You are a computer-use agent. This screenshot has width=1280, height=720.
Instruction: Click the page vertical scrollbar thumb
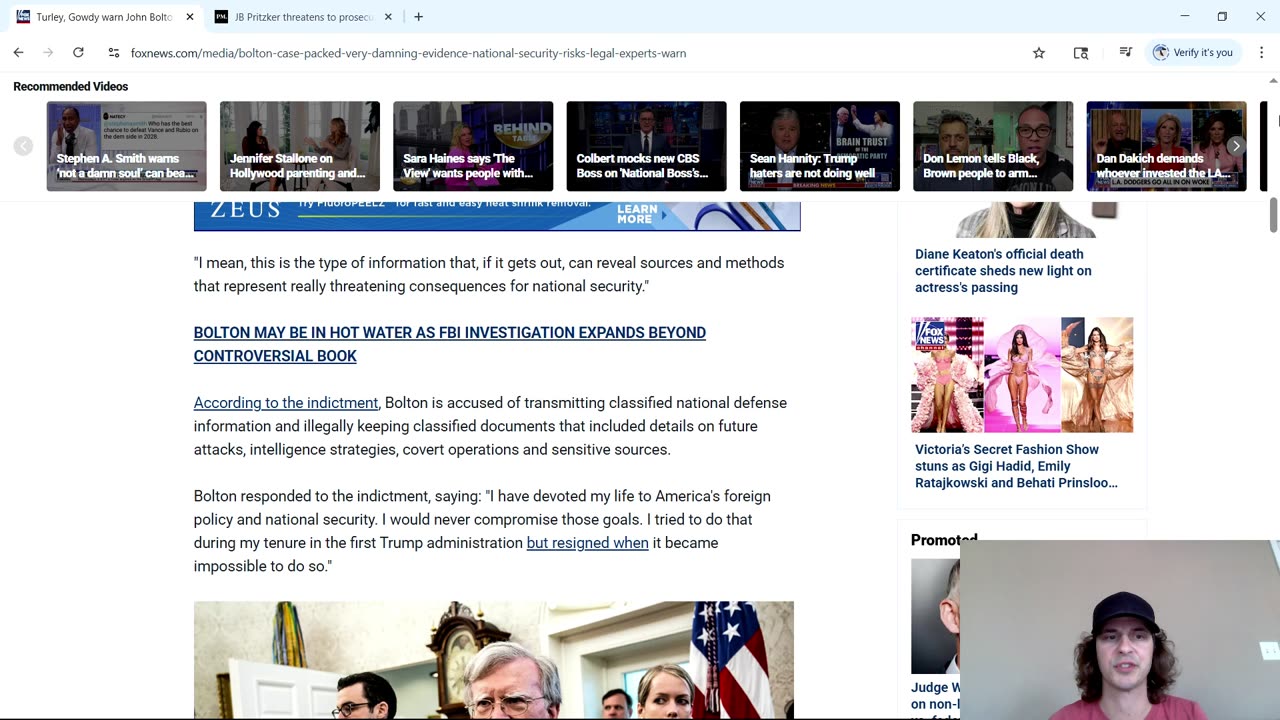[x=1273, y=215]
